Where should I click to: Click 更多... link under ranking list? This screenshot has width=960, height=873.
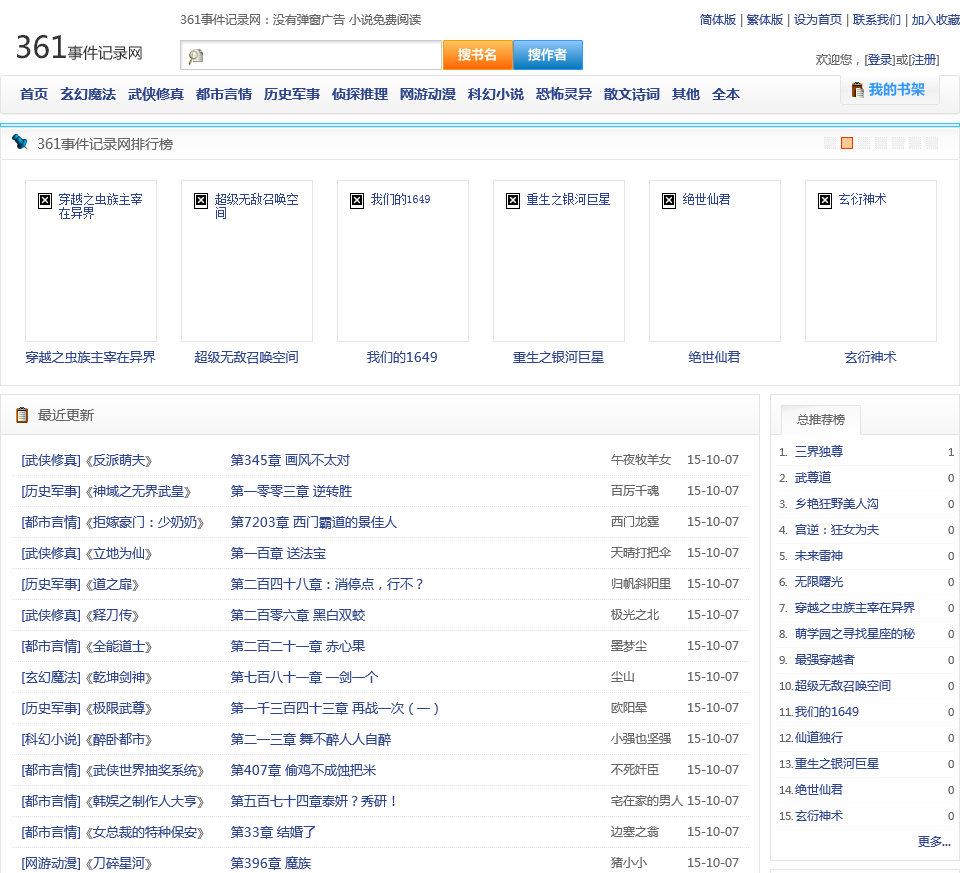[x=934, y=842]
